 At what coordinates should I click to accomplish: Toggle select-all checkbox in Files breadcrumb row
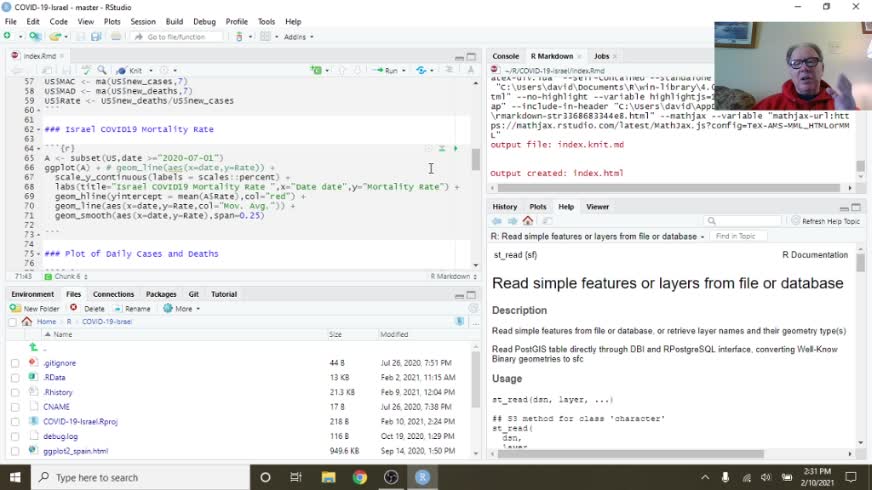pyautogui.click(x=12, y=322)
